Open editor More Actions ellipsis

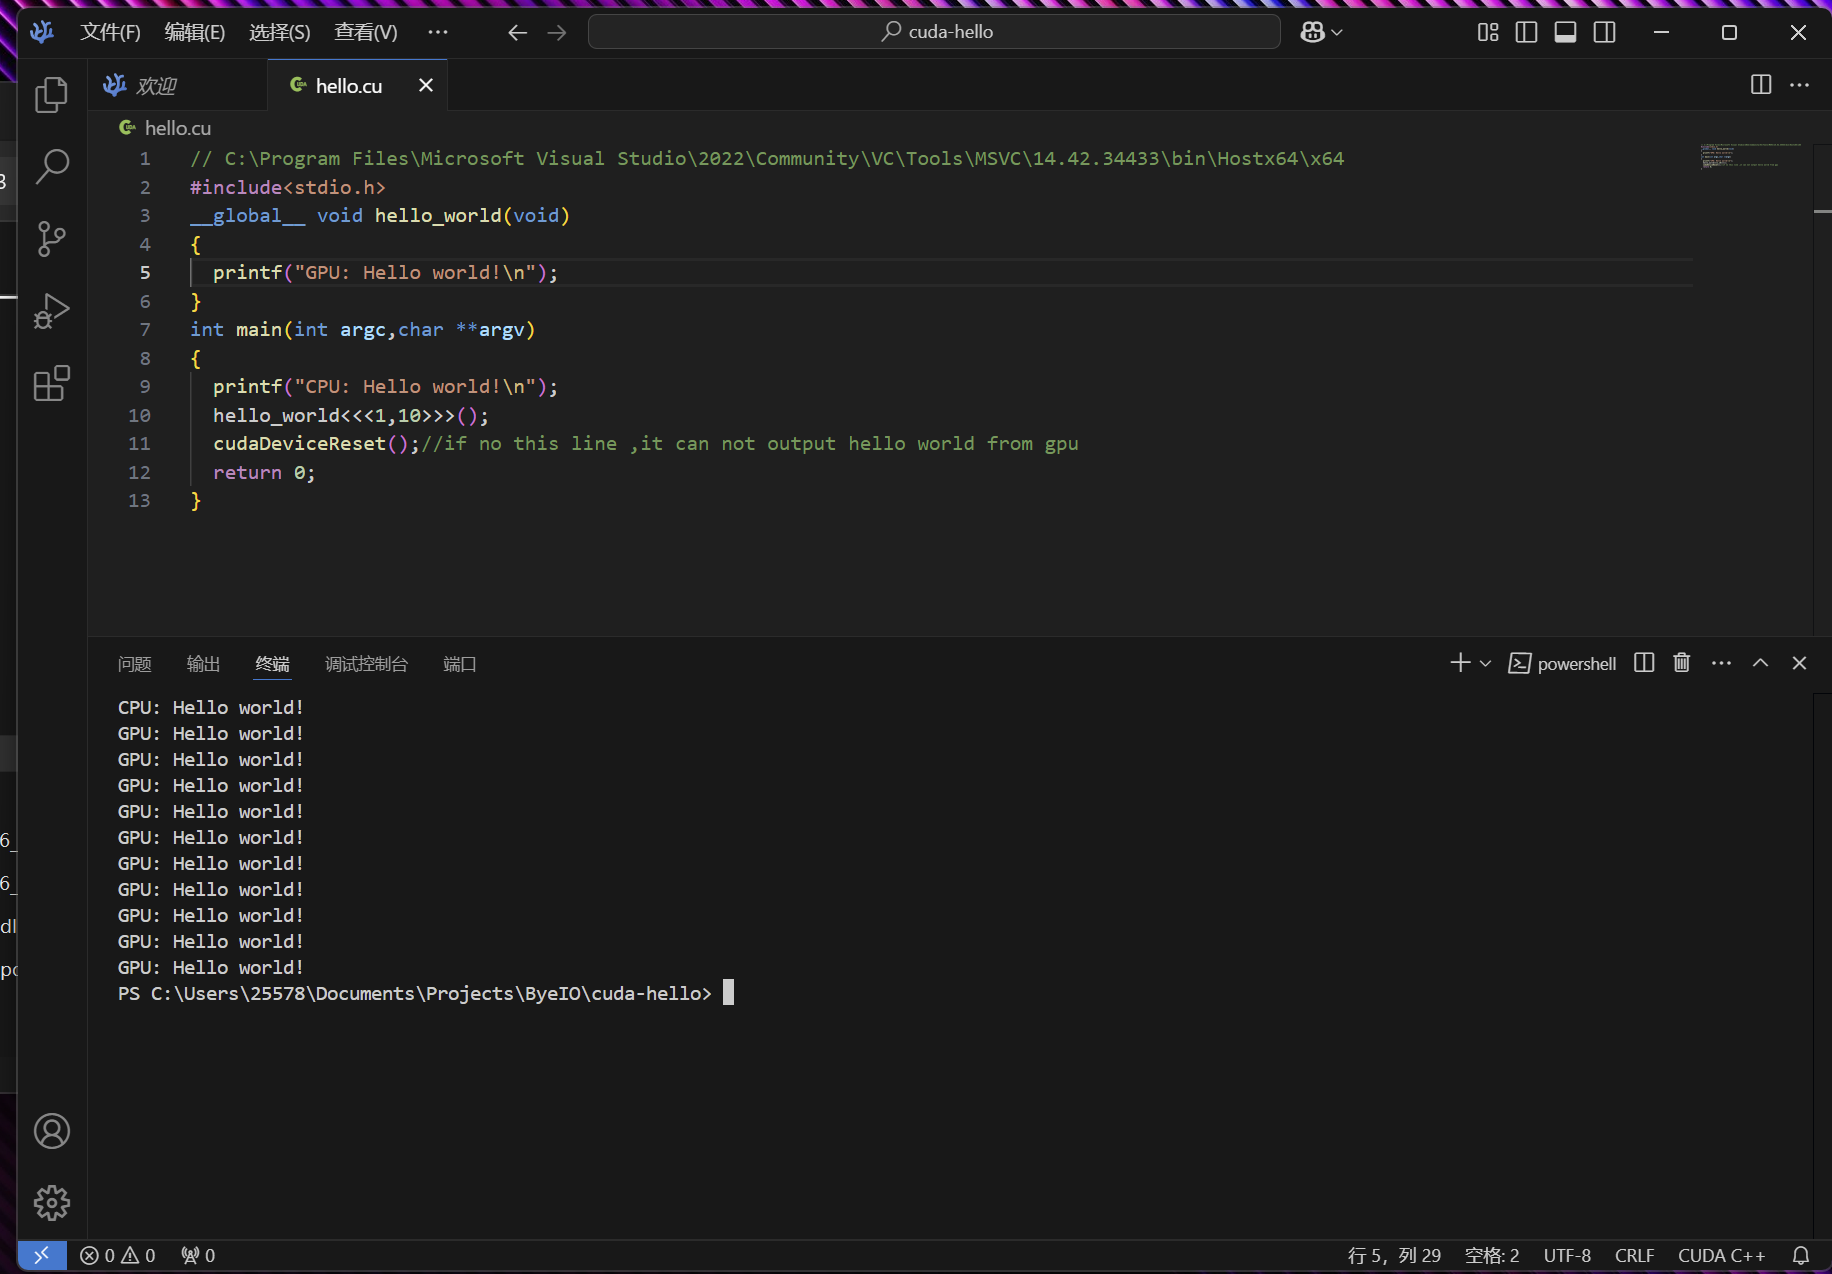tap(1800, 85)
